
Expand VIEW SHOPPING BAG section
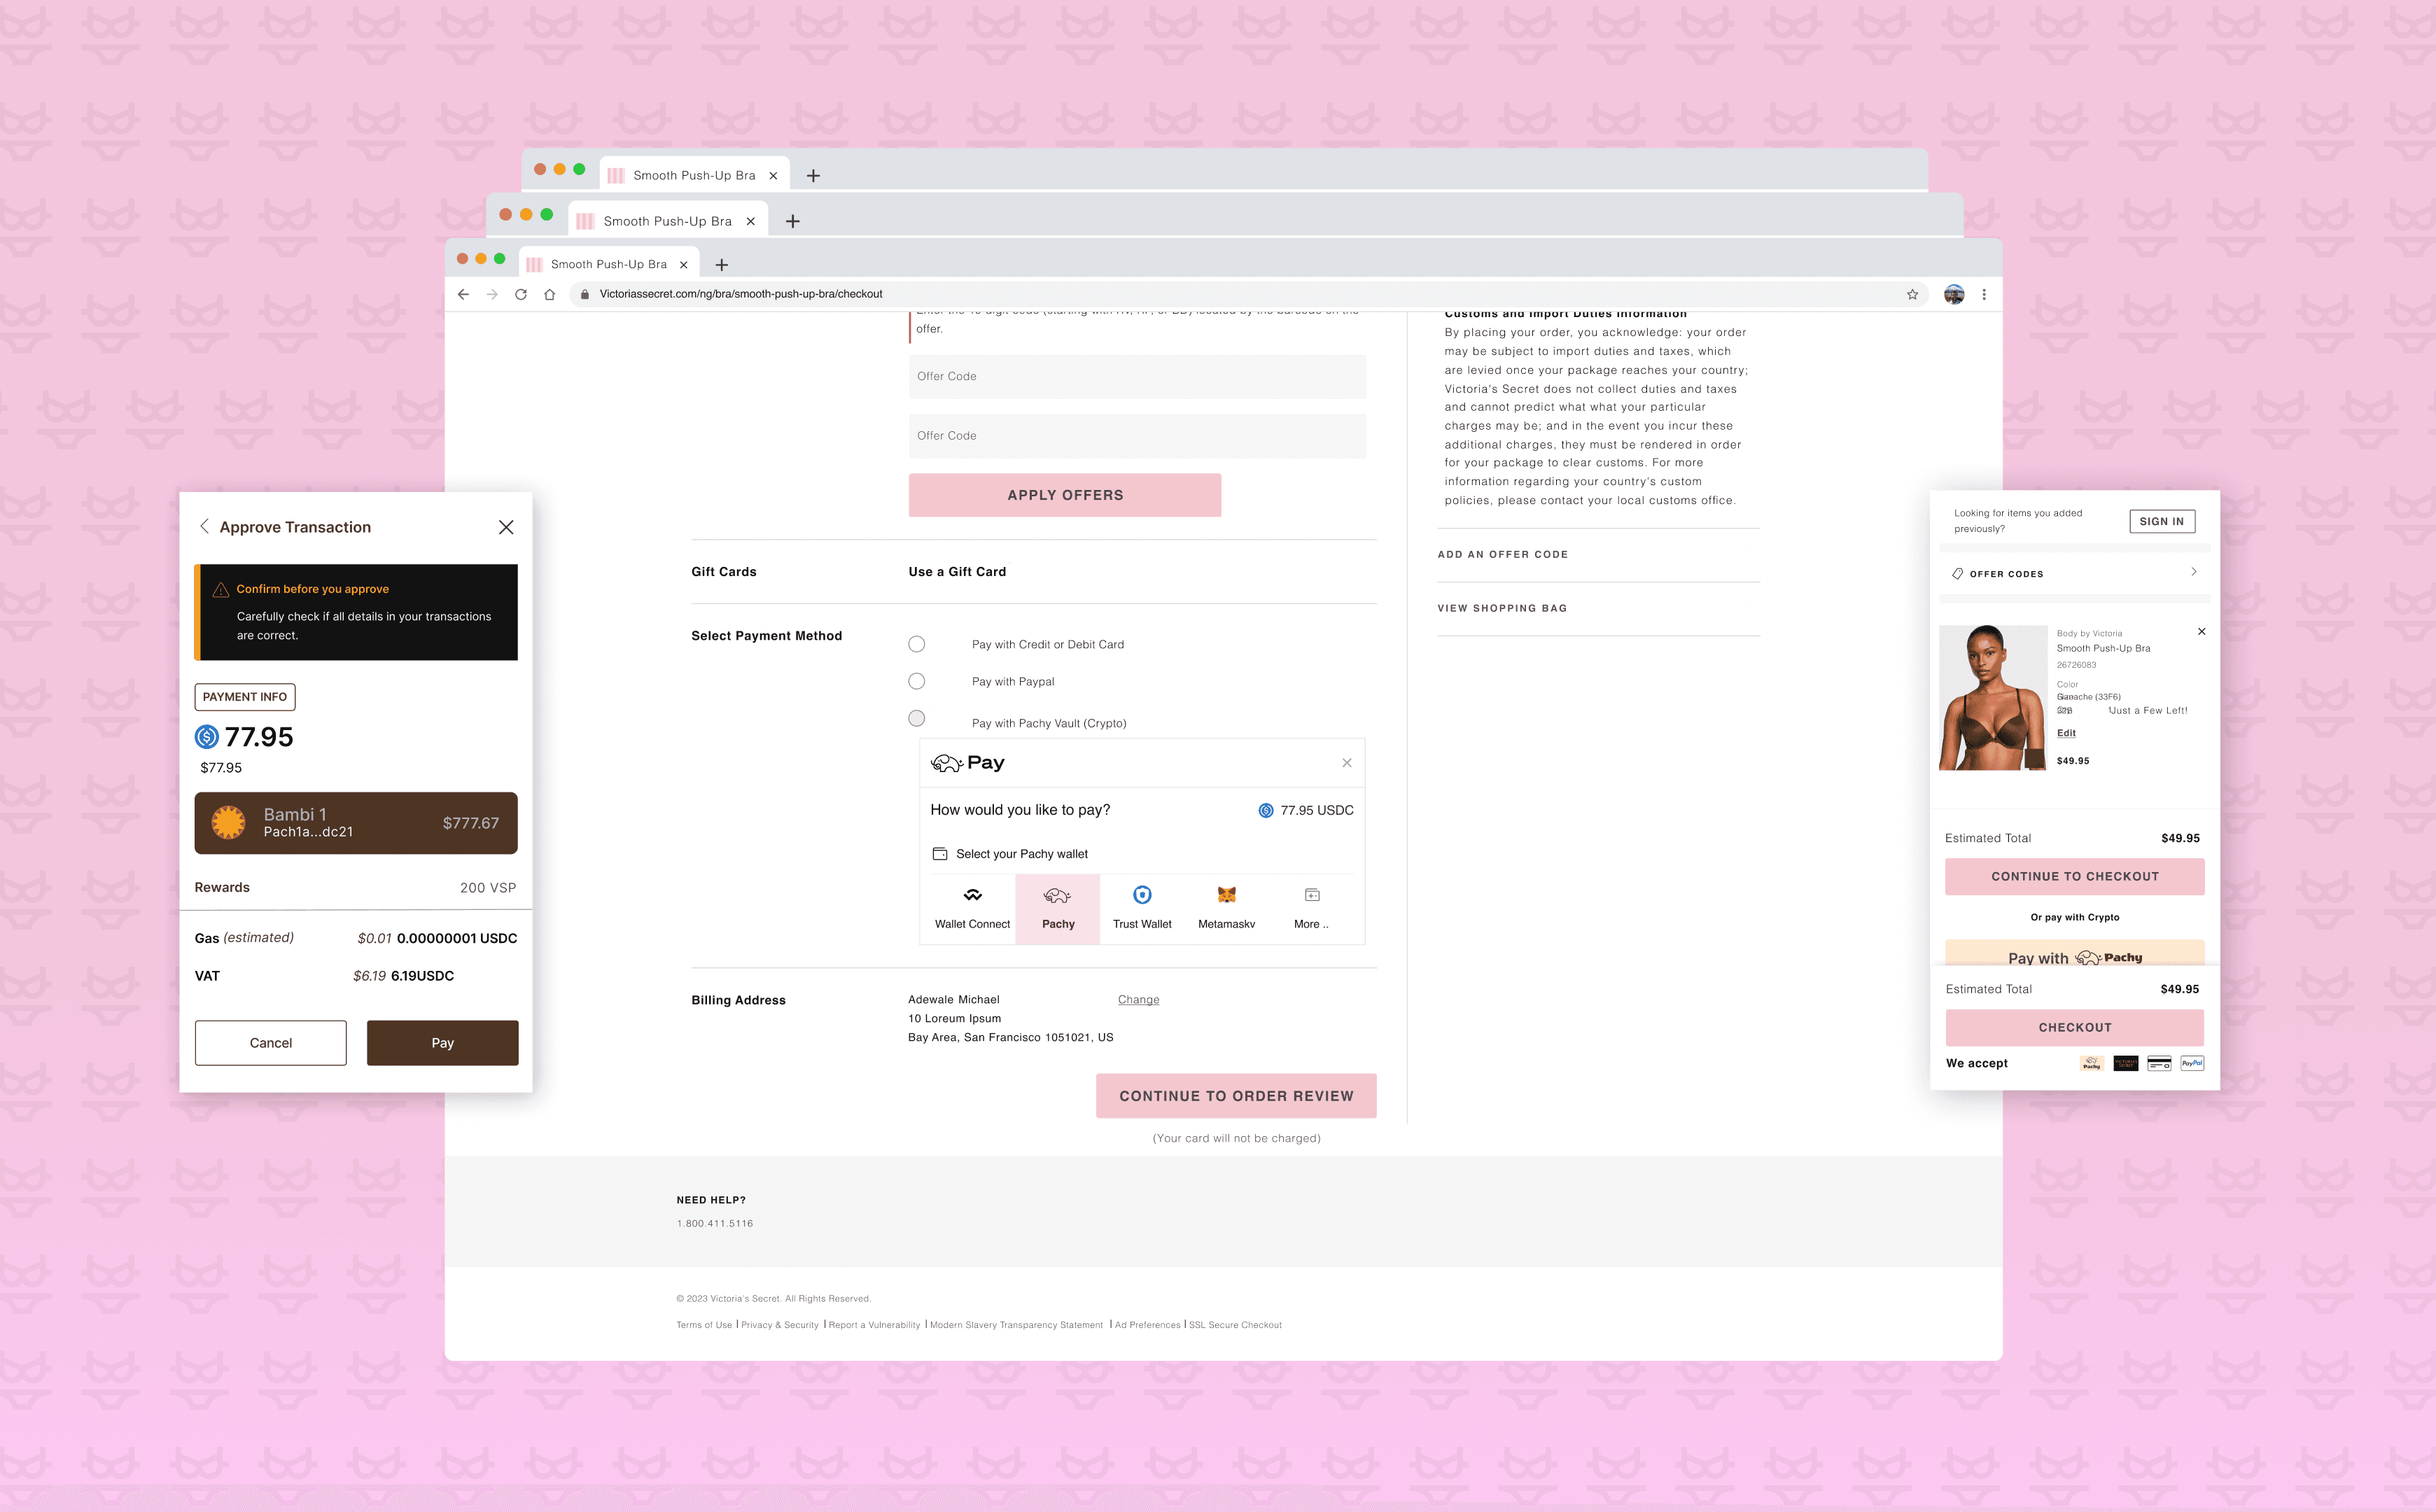click(x=1502, y=609)
